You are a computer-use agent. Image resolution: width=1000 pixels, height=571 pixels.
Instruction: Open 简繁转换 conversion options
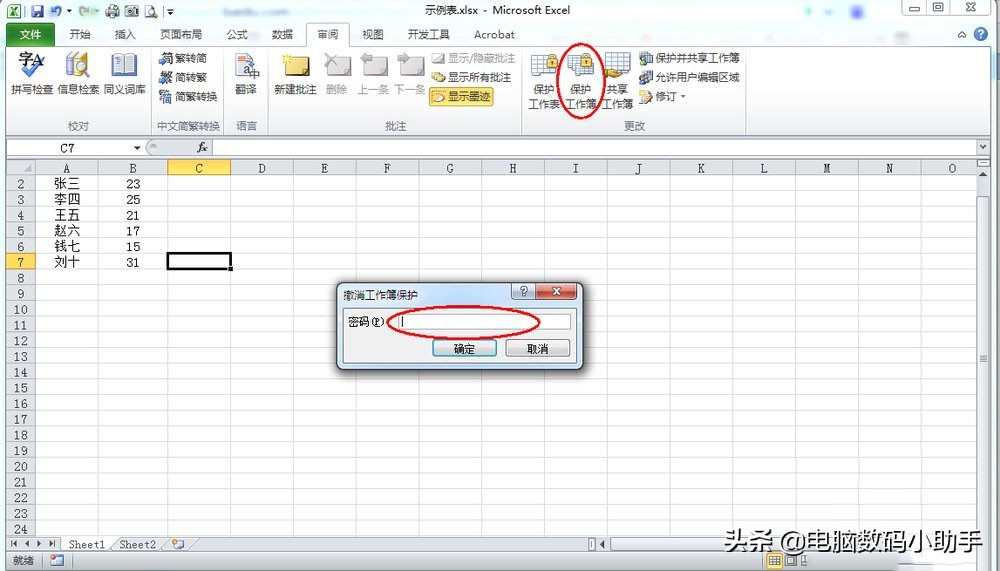click(x=188, y=96)
